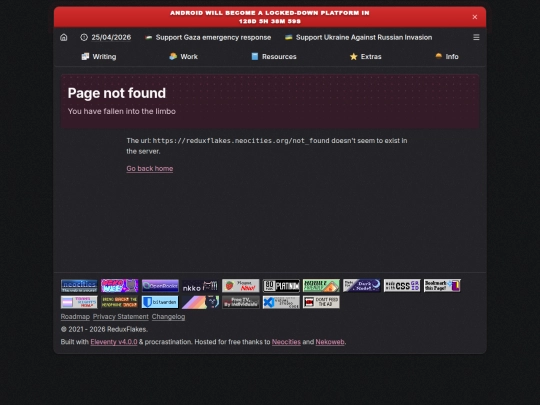
Task: Click the Platinum badge
Action: click(281, 286)
